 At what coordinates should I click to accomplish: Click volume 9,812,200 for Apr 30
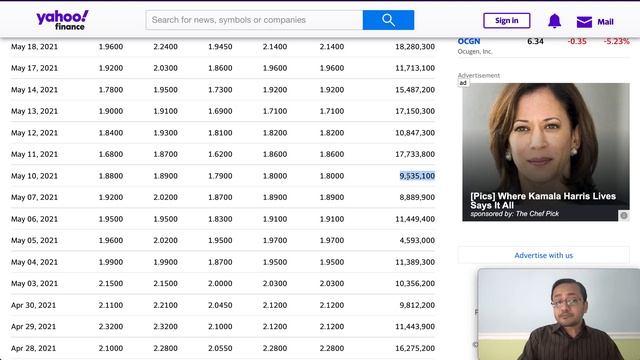[417, 305]
